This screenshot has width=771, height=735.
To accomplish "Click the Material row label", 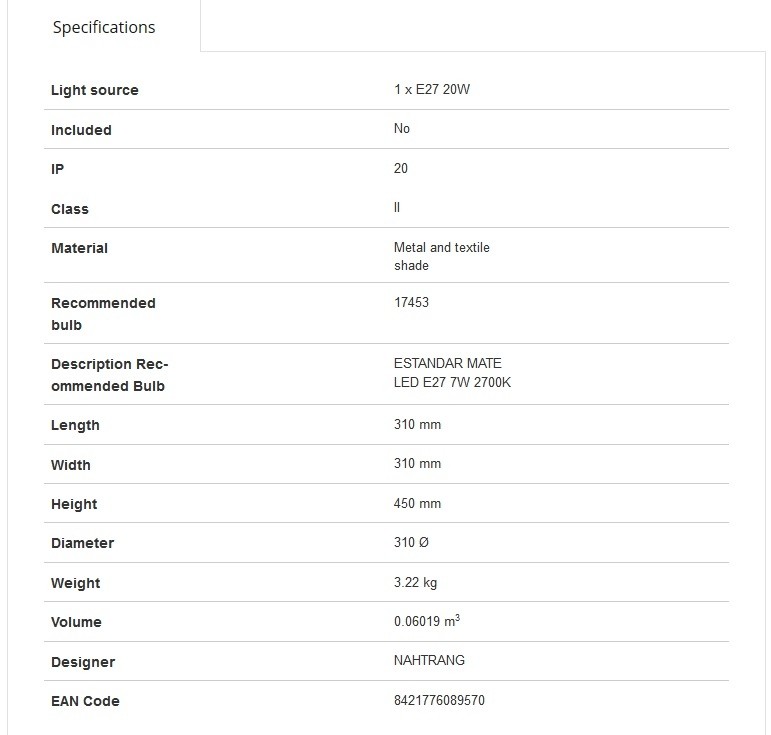I will pos(79,248).
